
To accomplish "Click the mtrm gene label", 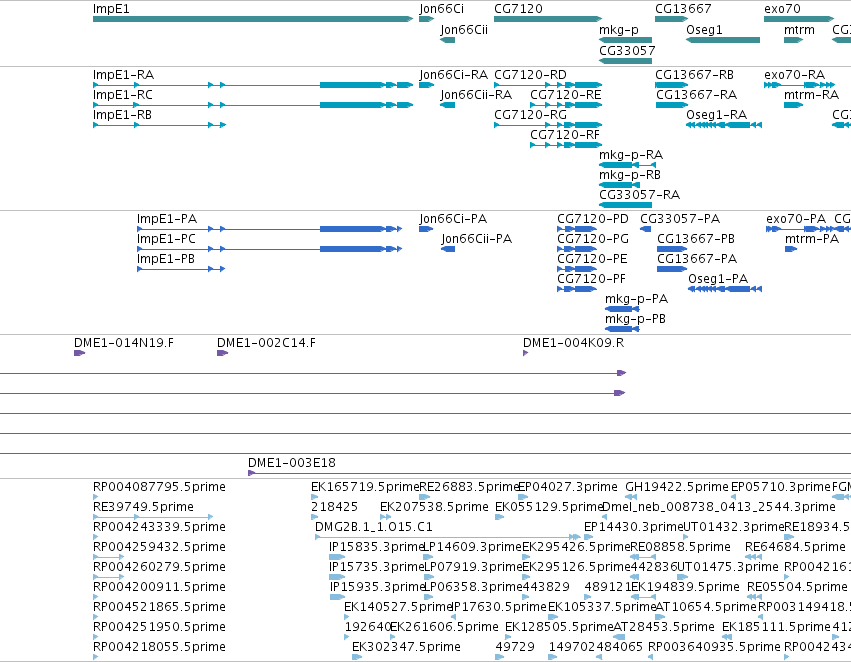I will click(799, 29).
